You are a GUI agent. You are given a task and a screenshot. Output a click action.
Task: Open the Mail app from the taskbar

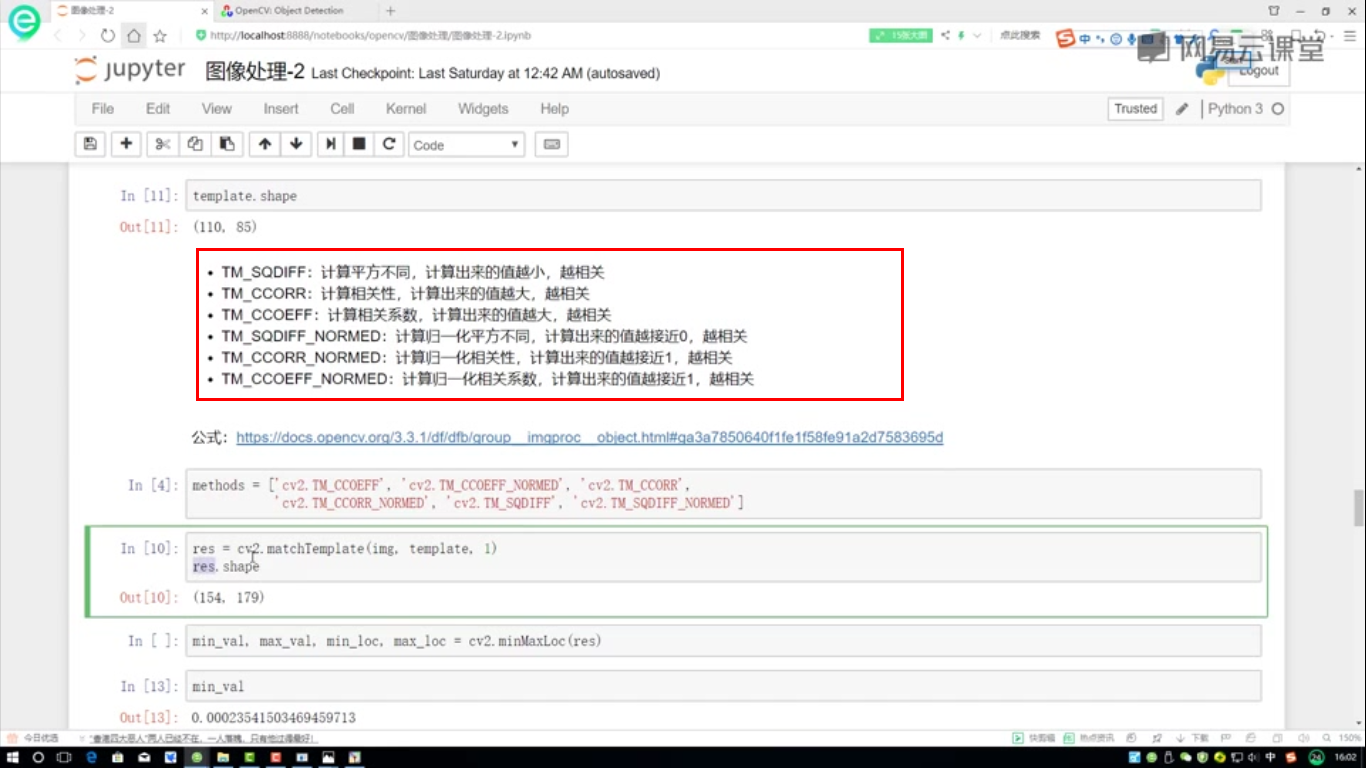click(x=145, y=757)
